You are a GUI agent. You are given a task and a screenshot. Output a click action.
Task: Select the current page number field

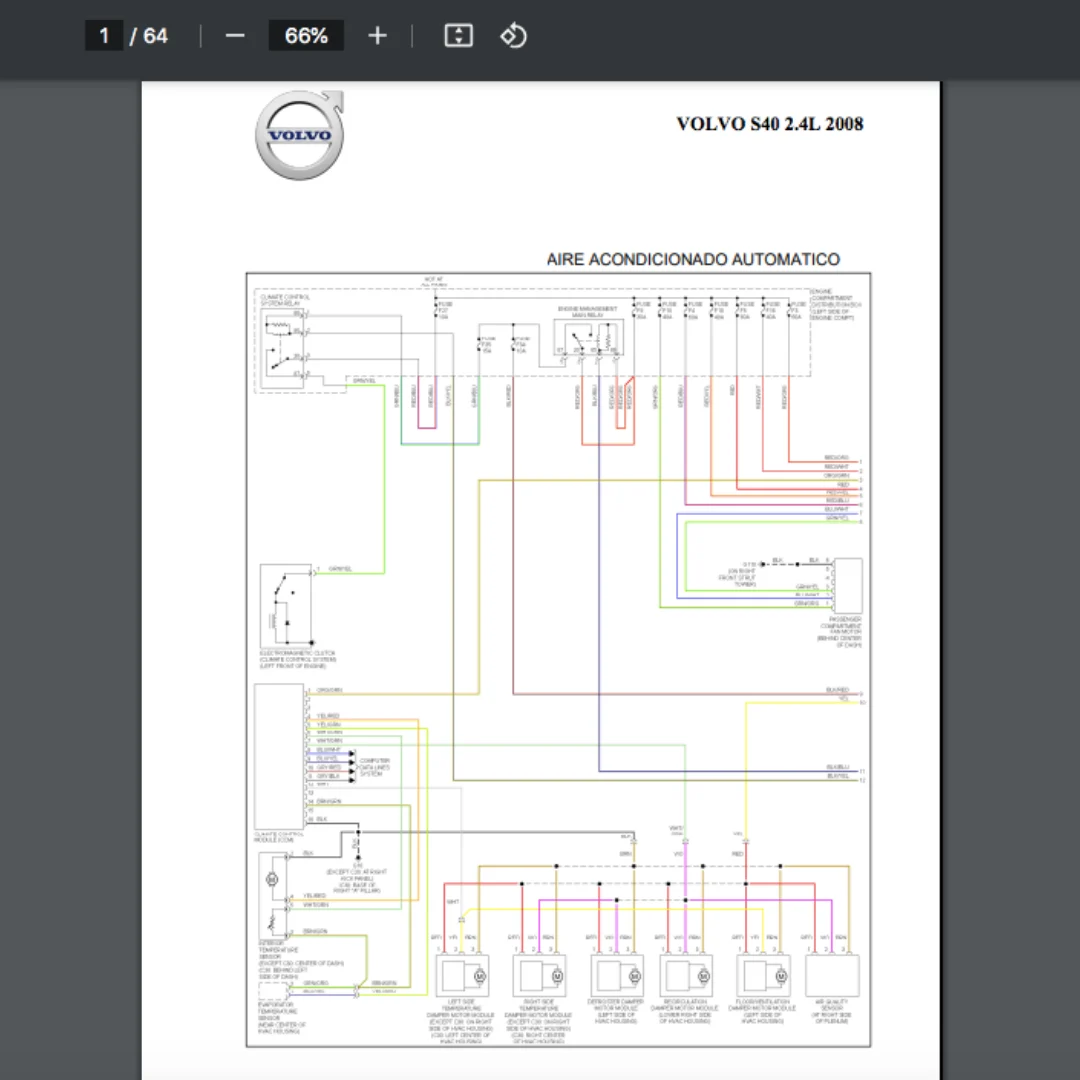104,36
